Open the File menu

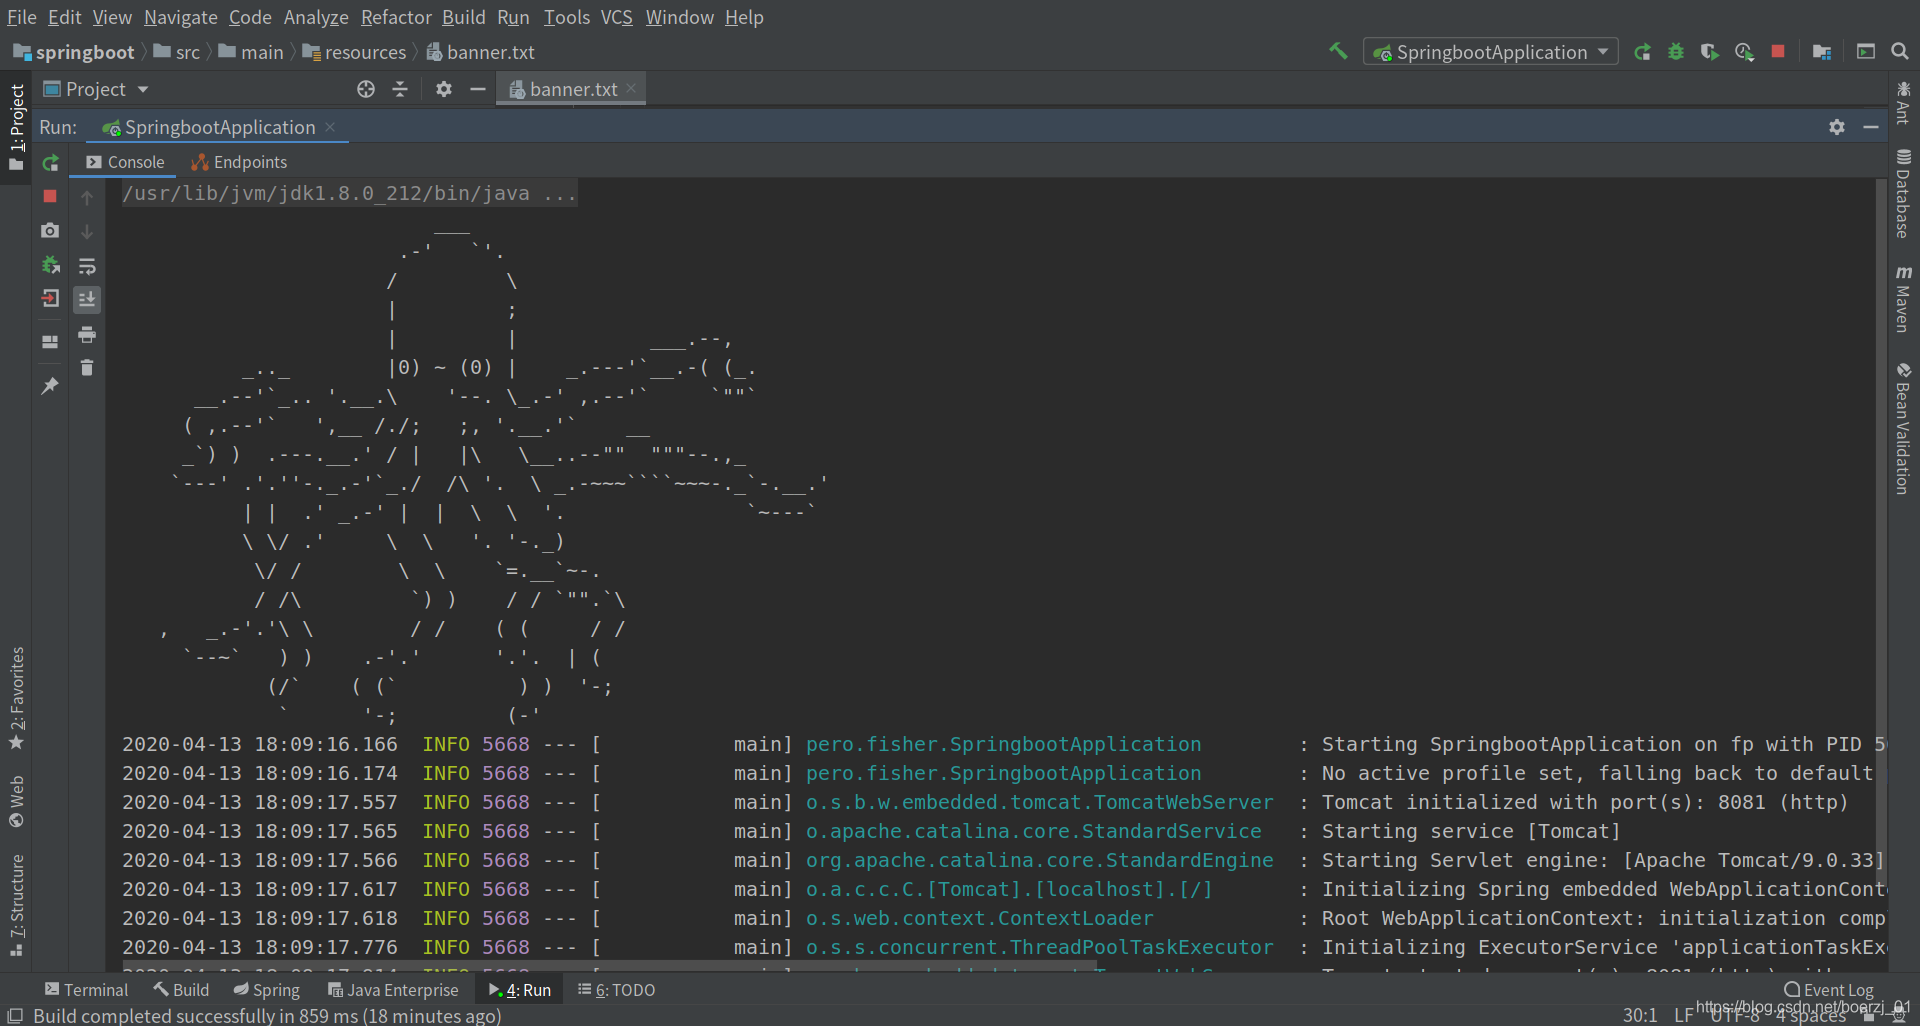pos(21,17)
